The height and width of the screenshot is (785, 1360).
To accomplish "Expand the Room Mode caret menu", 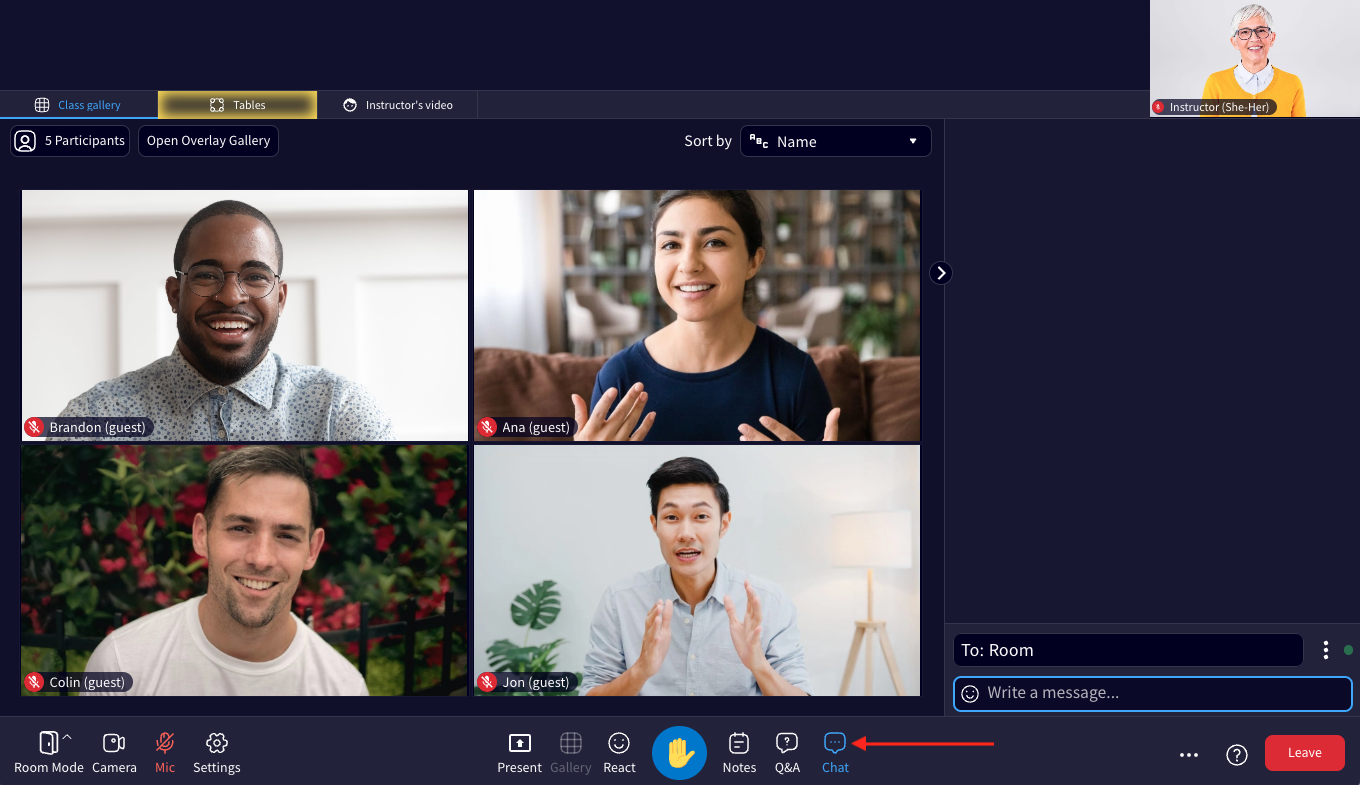I will coord(67,738).
